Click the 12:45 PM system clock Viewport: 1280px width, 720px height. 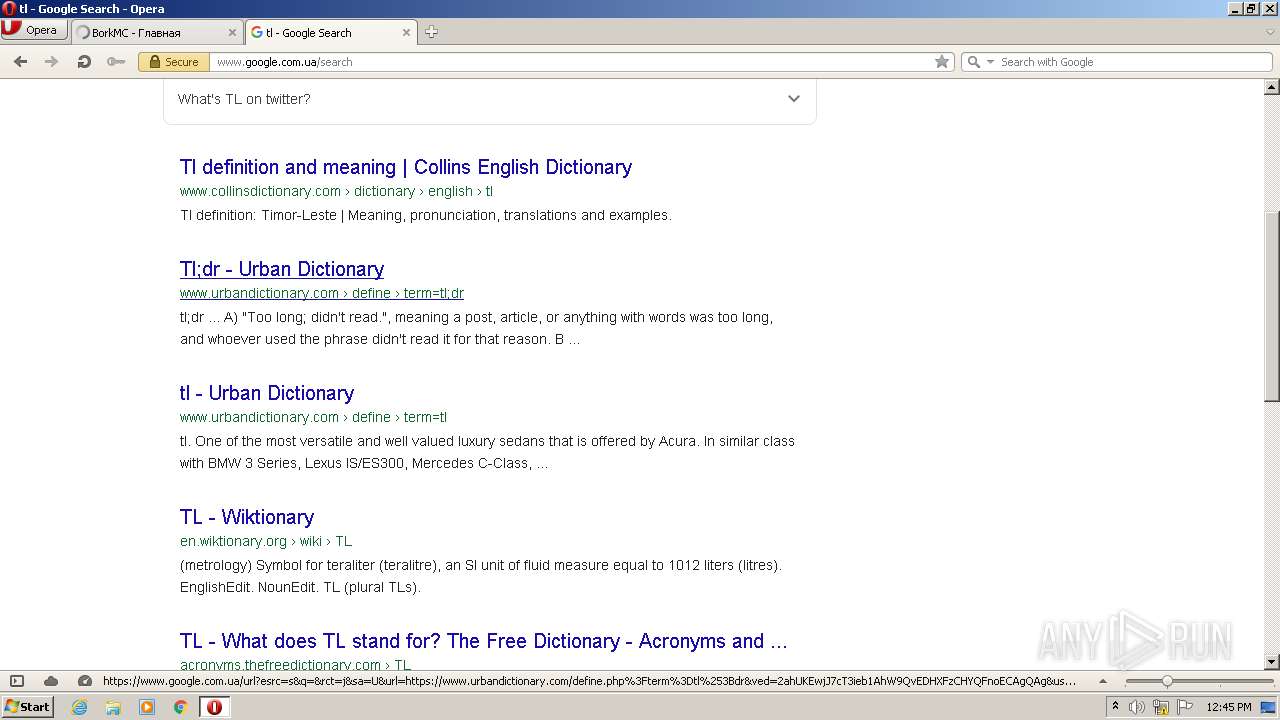1229,707
